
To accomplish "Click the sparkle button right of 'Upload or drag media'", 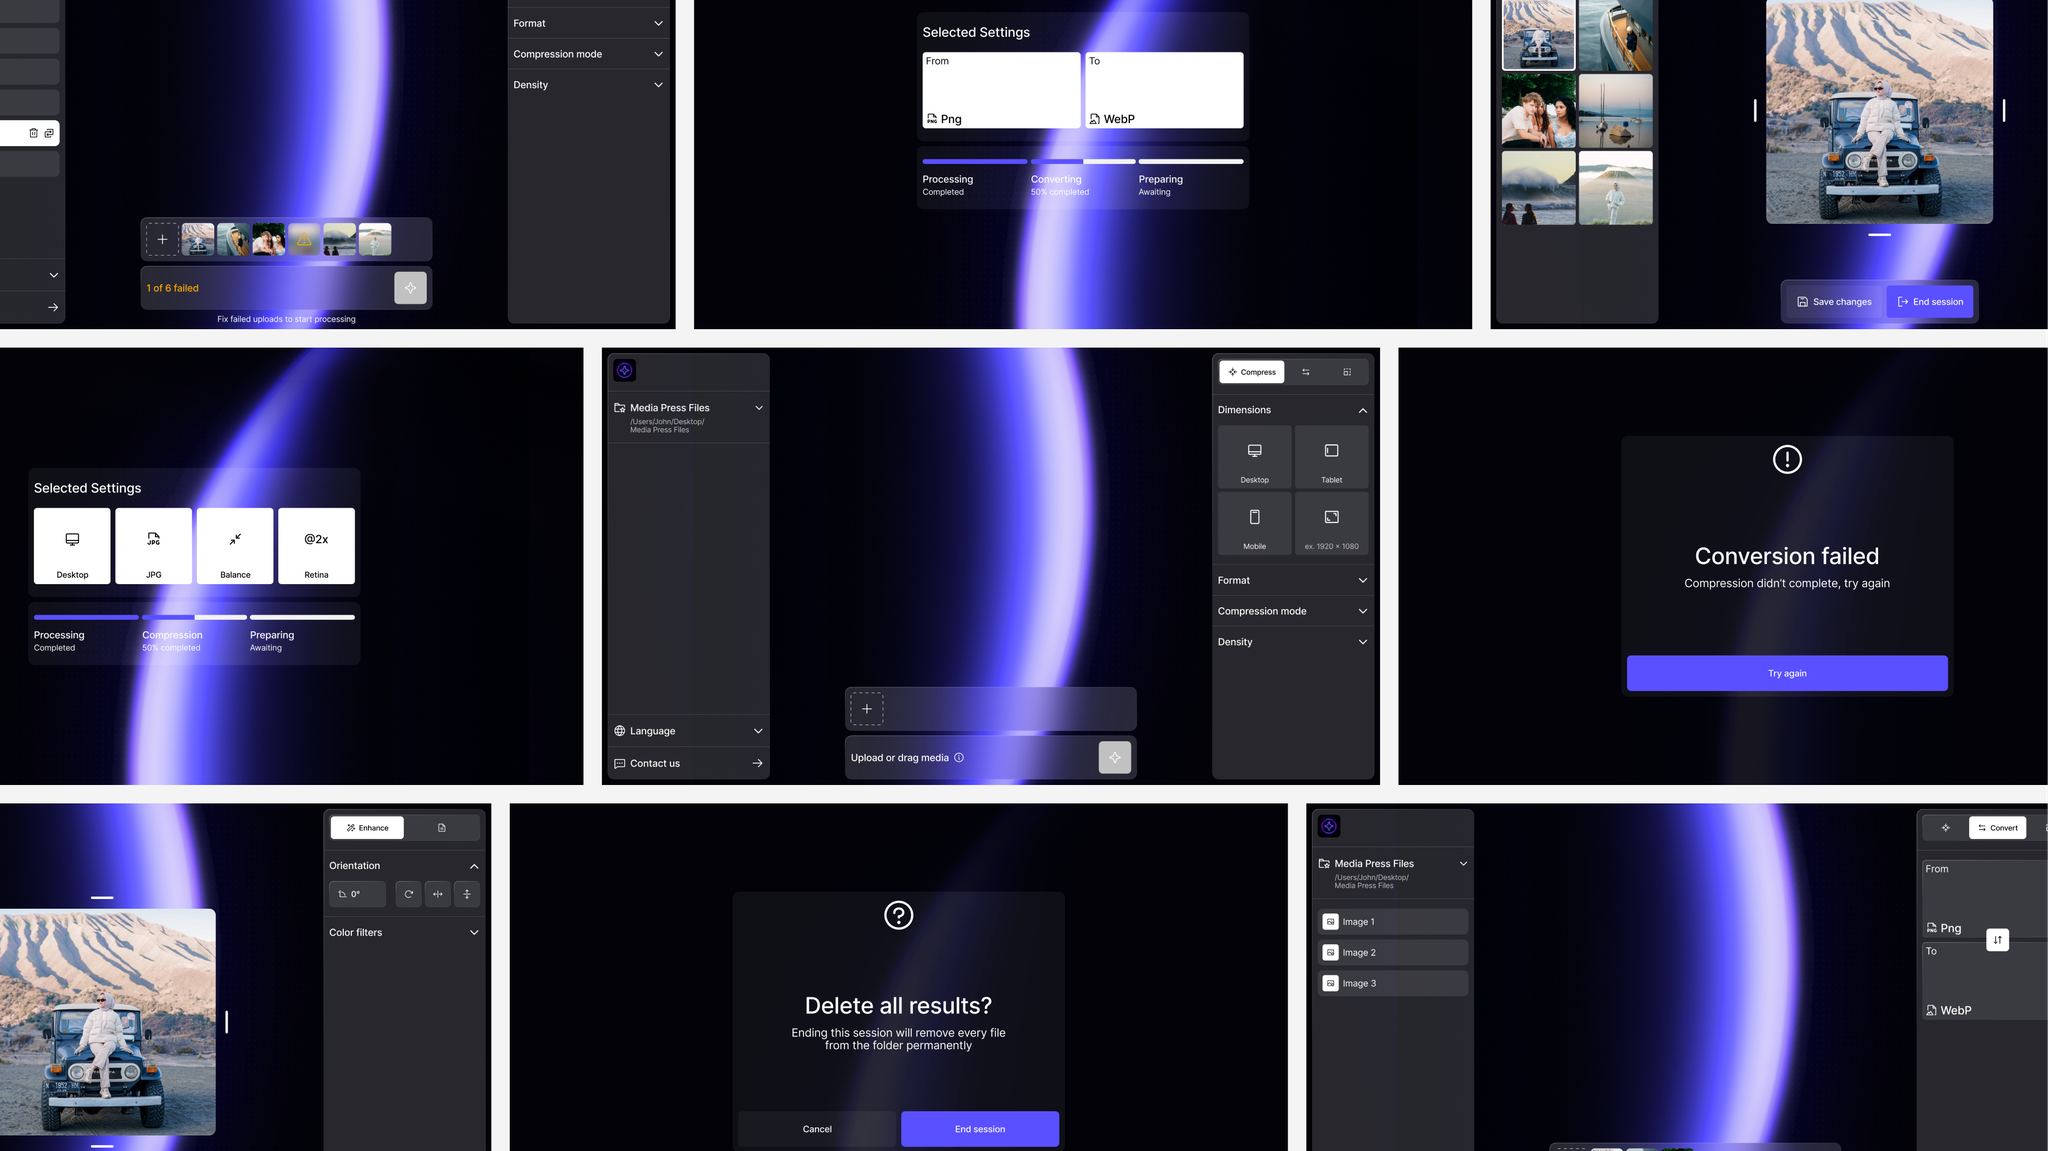I will pos(1115,757).
